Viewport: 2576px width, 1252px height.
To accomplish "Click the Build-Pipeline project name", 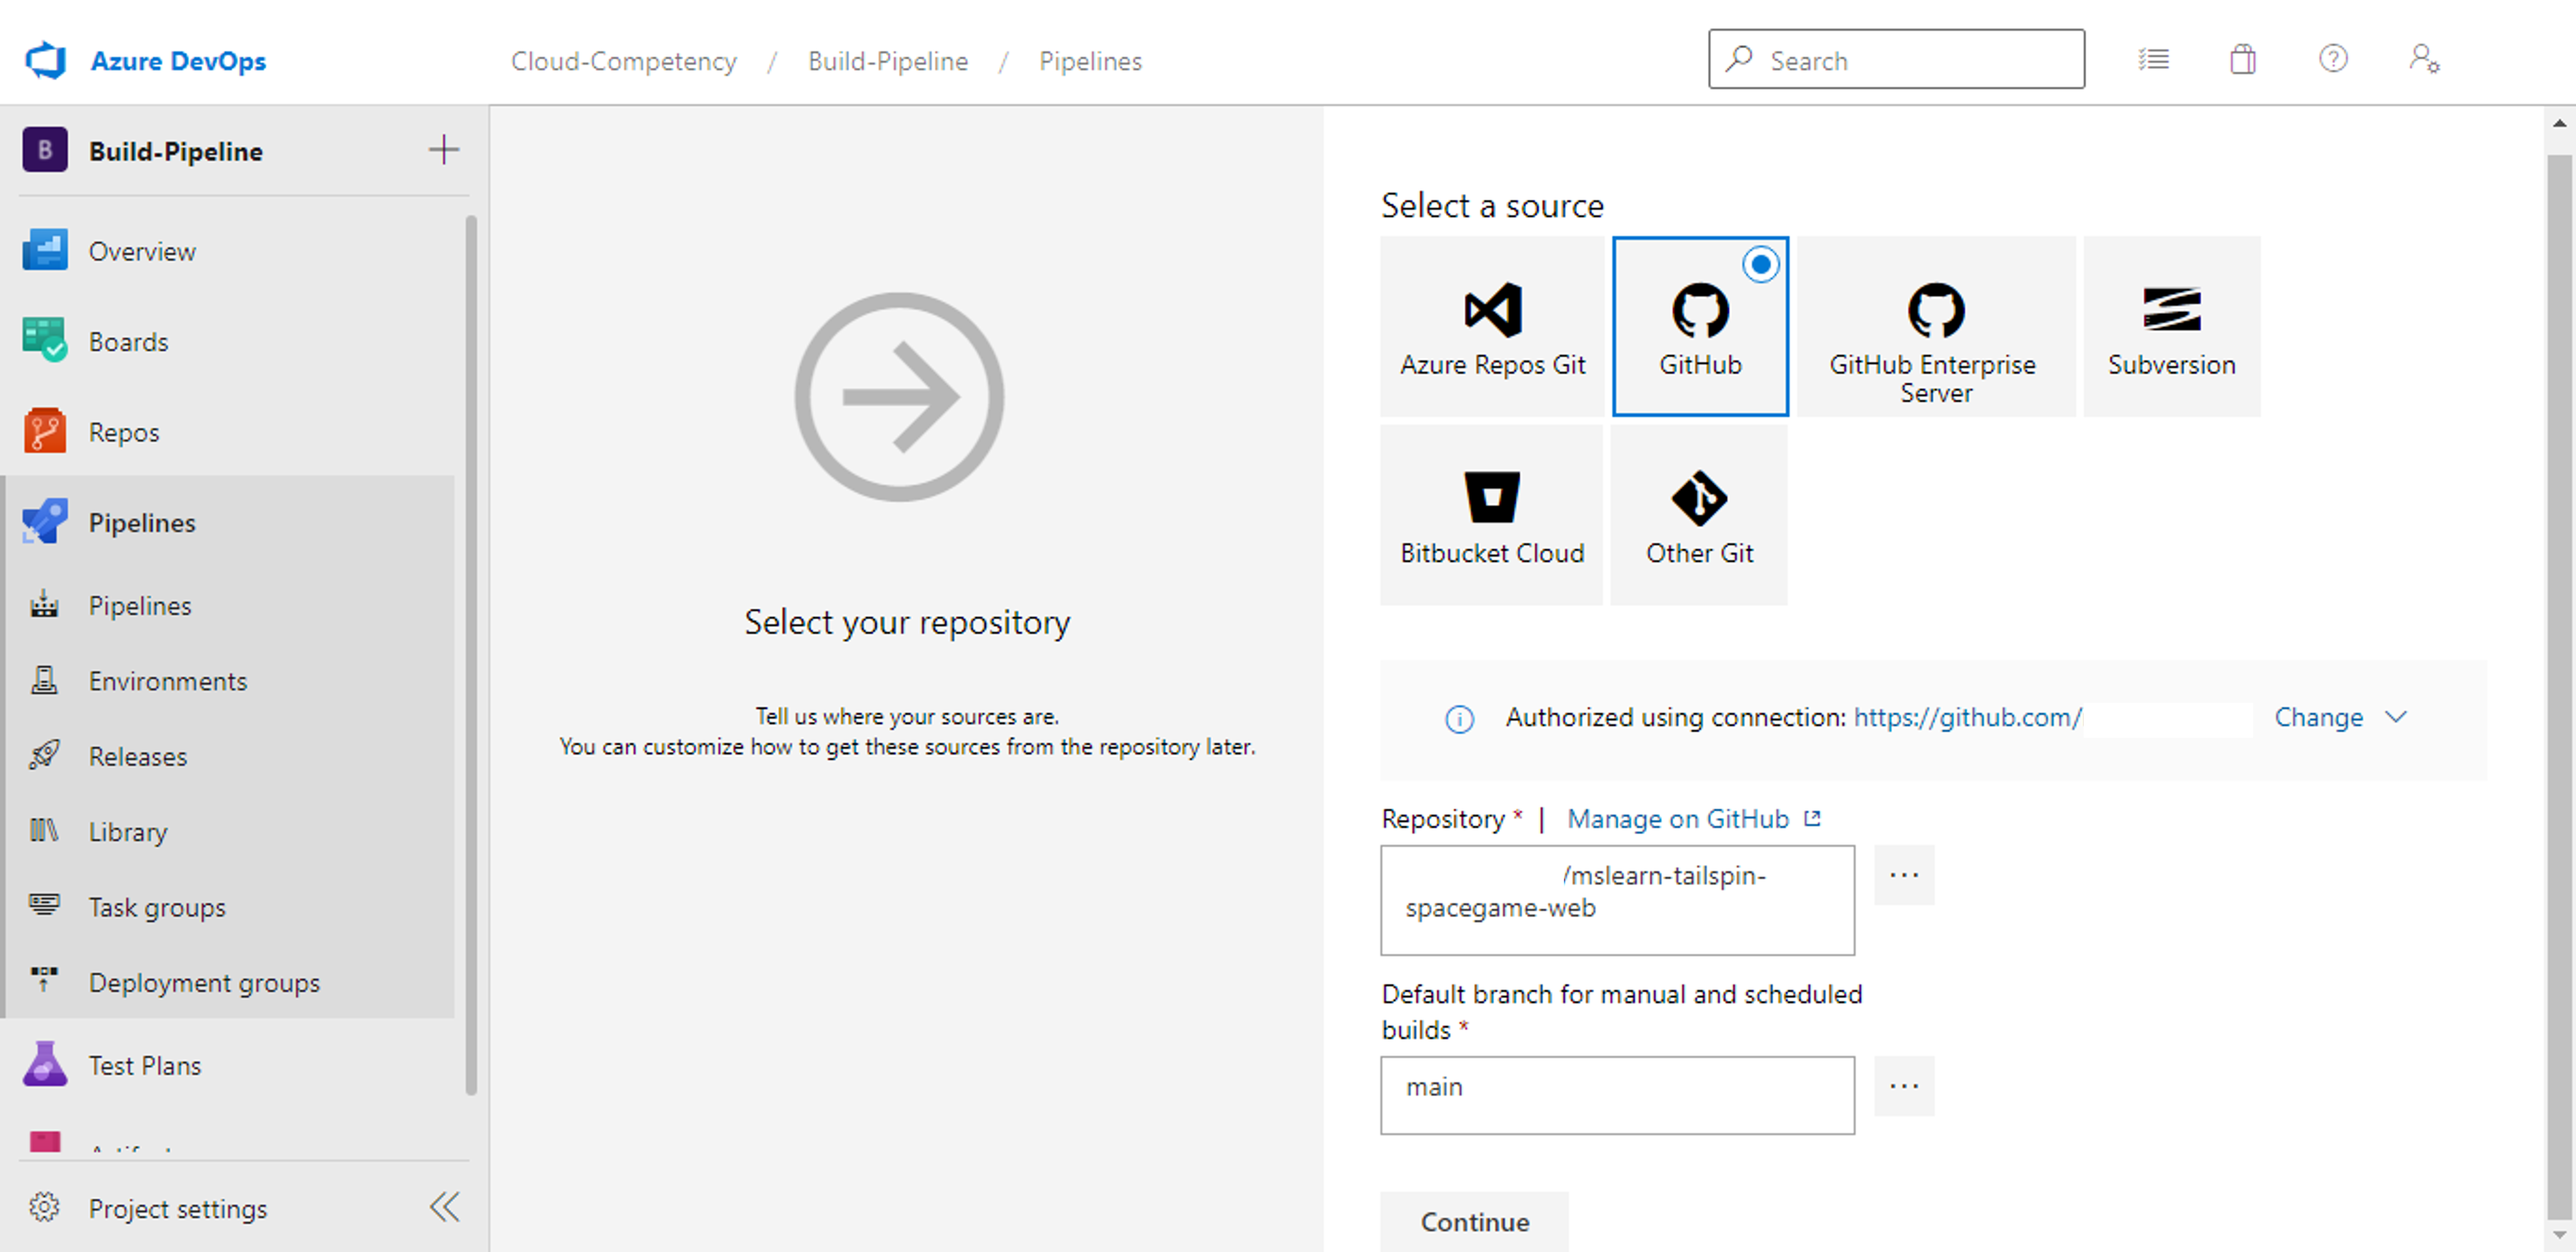I will 176,151.
